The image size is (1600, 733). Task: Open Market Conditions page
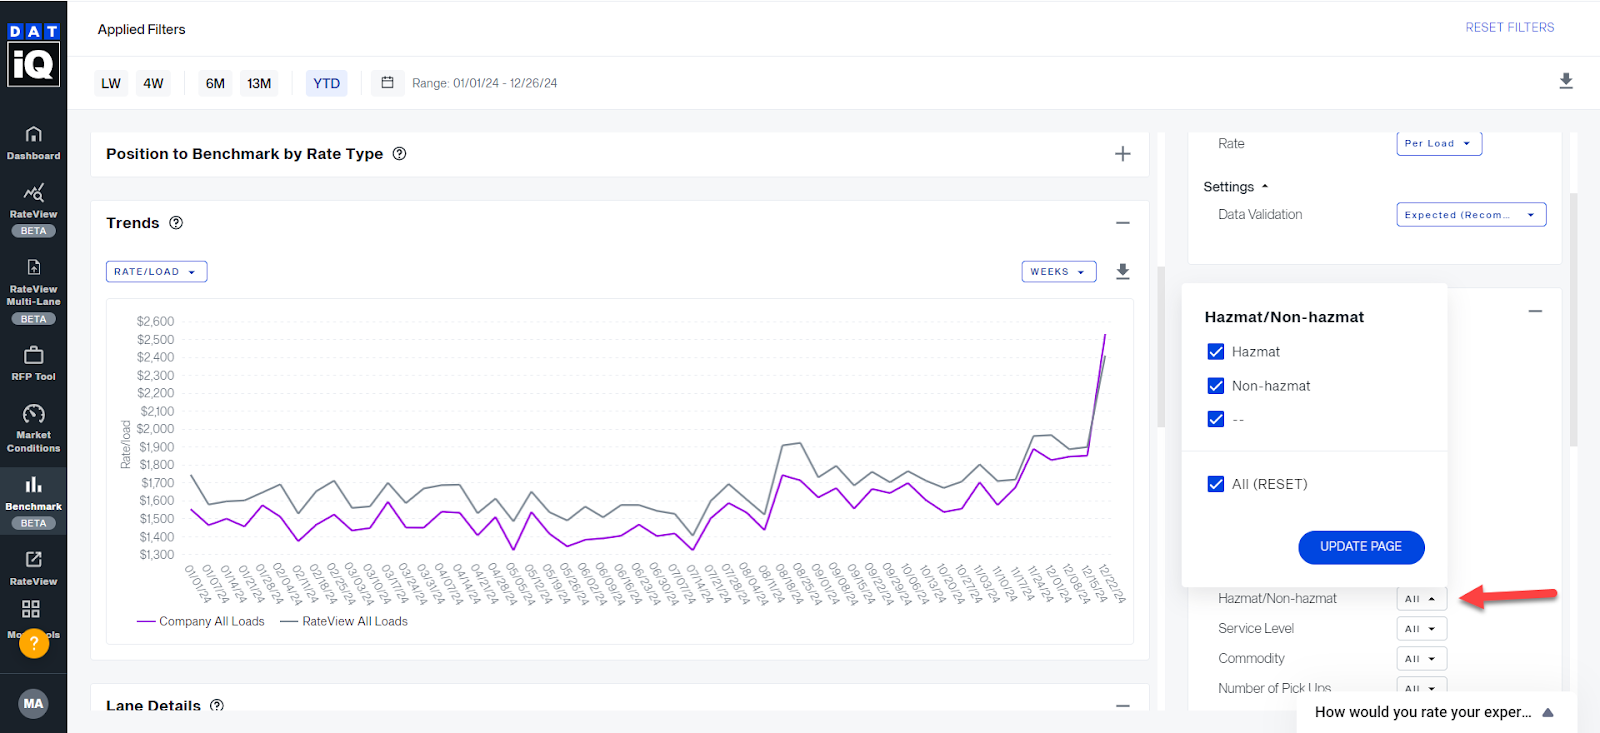pyautogui.click(x=33, y=428)
